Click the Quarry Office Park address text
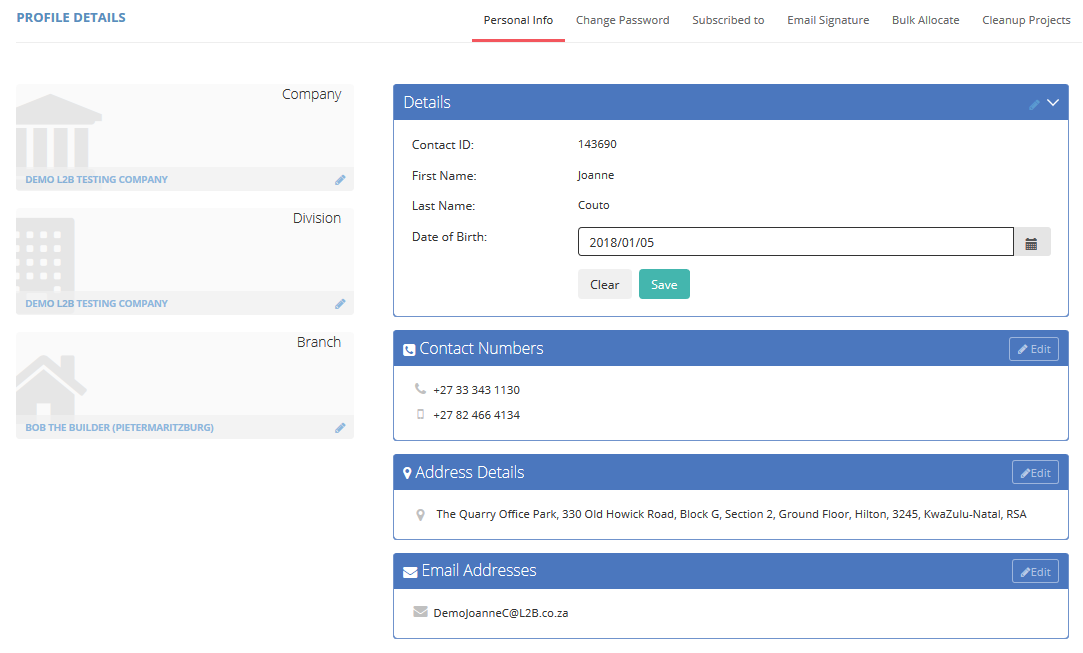Image resolution: width=1083 pixels, height=653 pixels. pyautogui.click(x=731, y=514)
